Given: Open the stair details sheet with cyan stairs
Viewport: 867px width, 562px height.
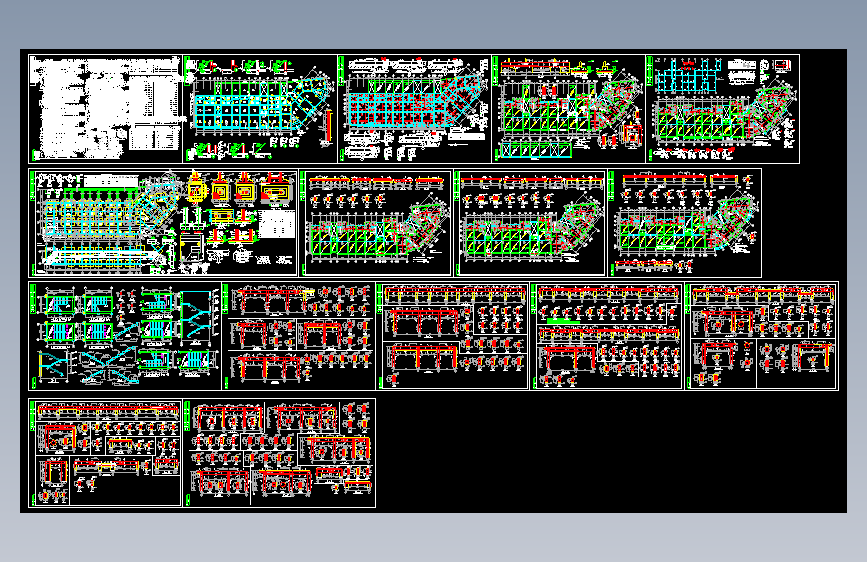Looking at the screenshot, I should [125, 336].
